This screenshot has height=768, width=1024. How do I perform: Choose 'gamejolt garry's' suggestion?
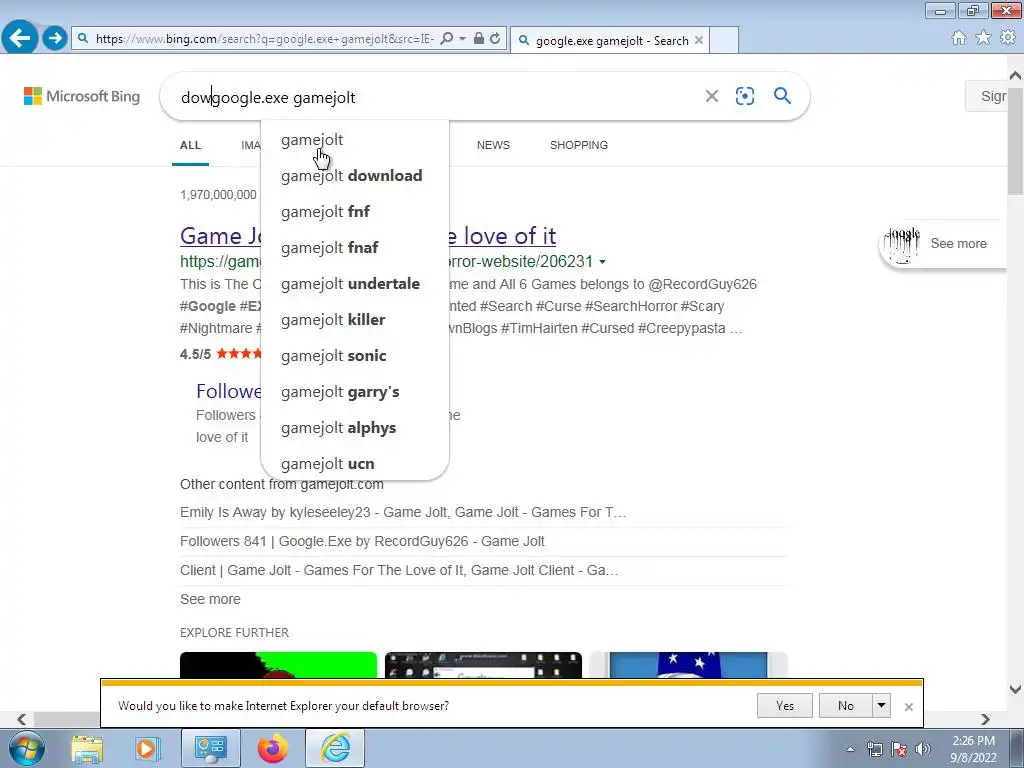(x=355, y=392)
